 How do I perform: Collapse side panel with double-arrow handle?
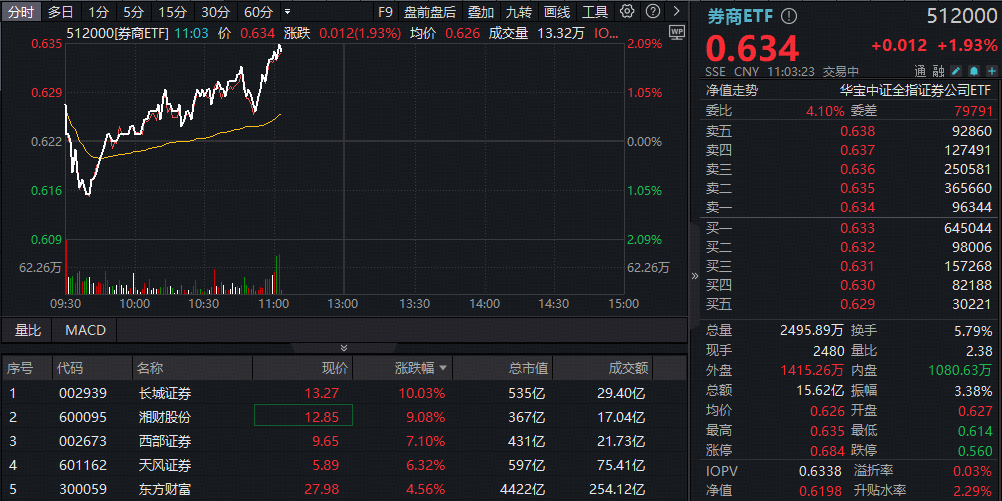coord(695,276)
